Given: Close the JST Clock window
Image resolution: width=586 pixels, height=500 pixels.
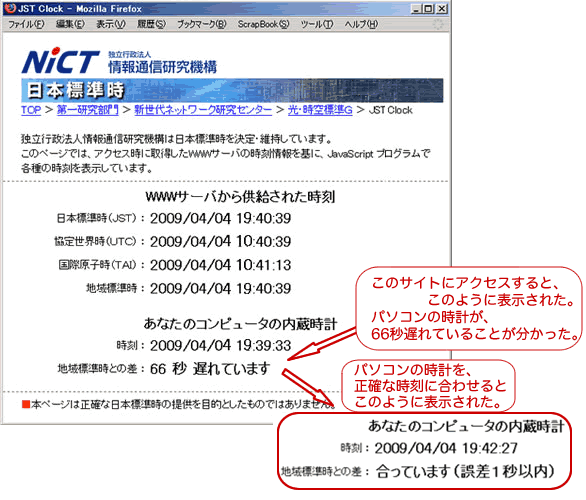Looking at the screenshot, I should point(441,9).
